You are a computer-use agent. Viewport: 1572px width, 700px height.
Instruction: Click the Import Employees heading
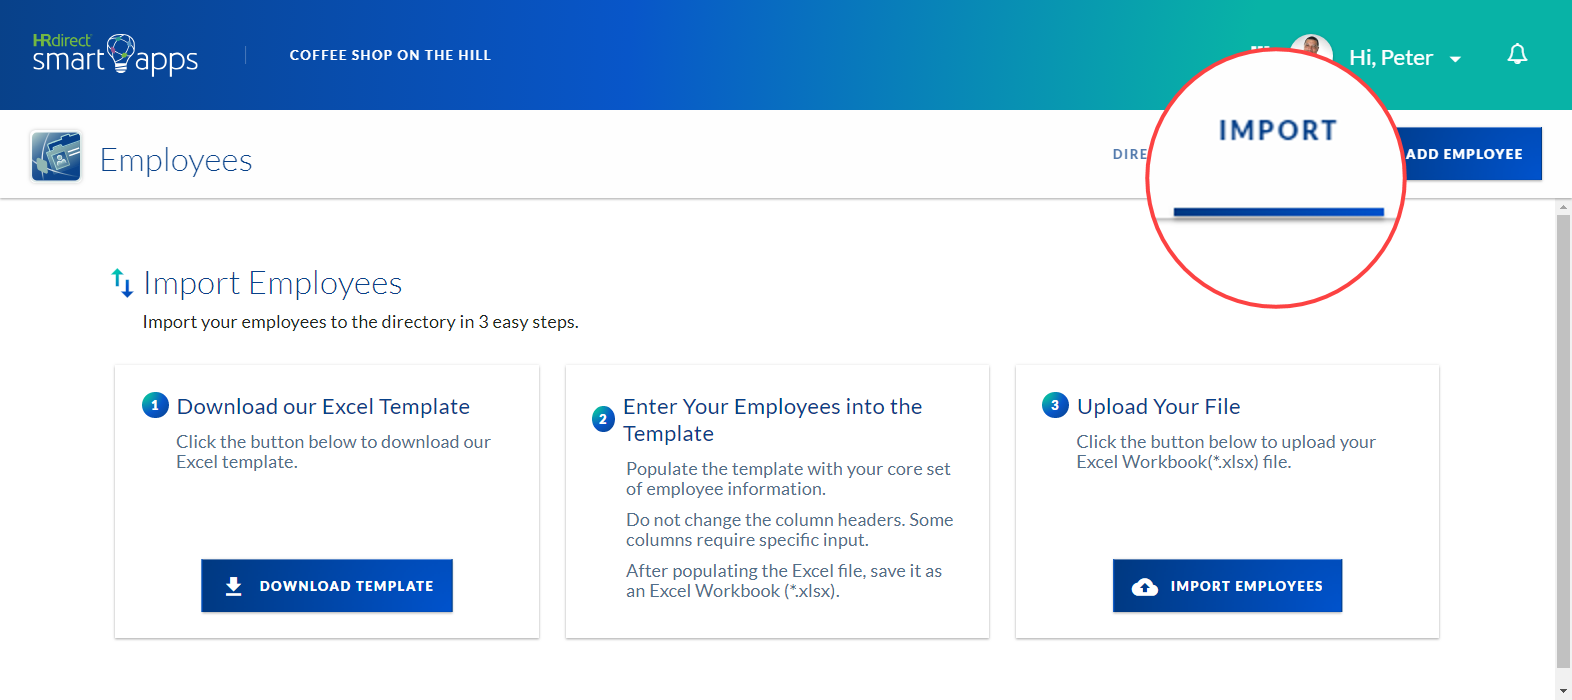(x=273, y=283)
